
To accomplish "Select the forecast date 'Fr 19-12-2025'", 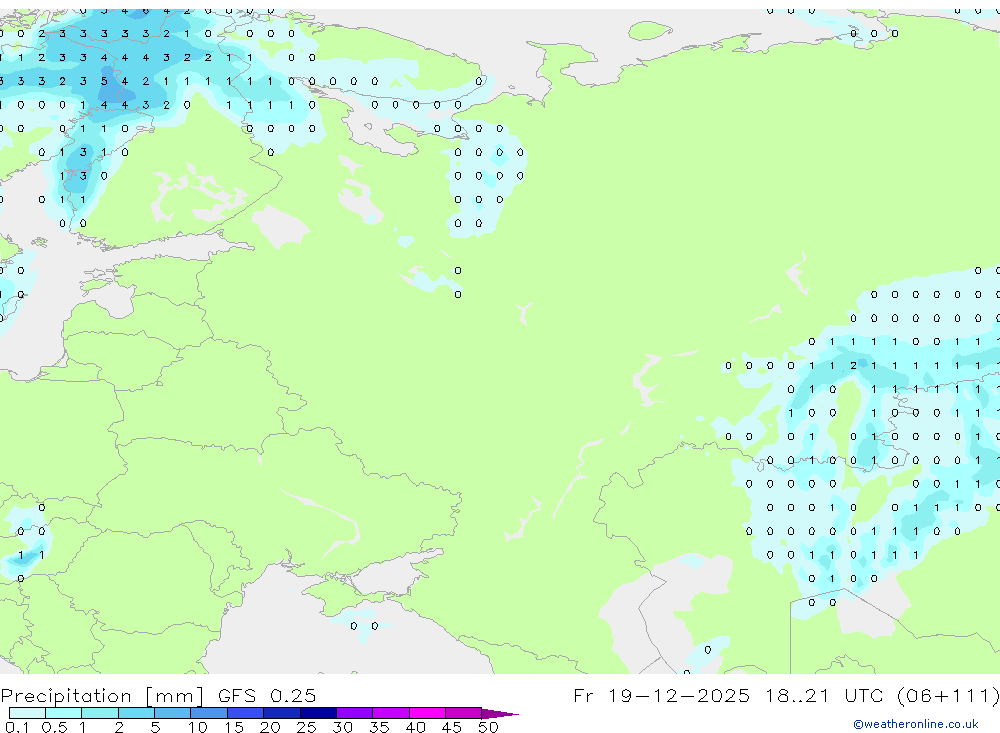I will pos(661,695).
